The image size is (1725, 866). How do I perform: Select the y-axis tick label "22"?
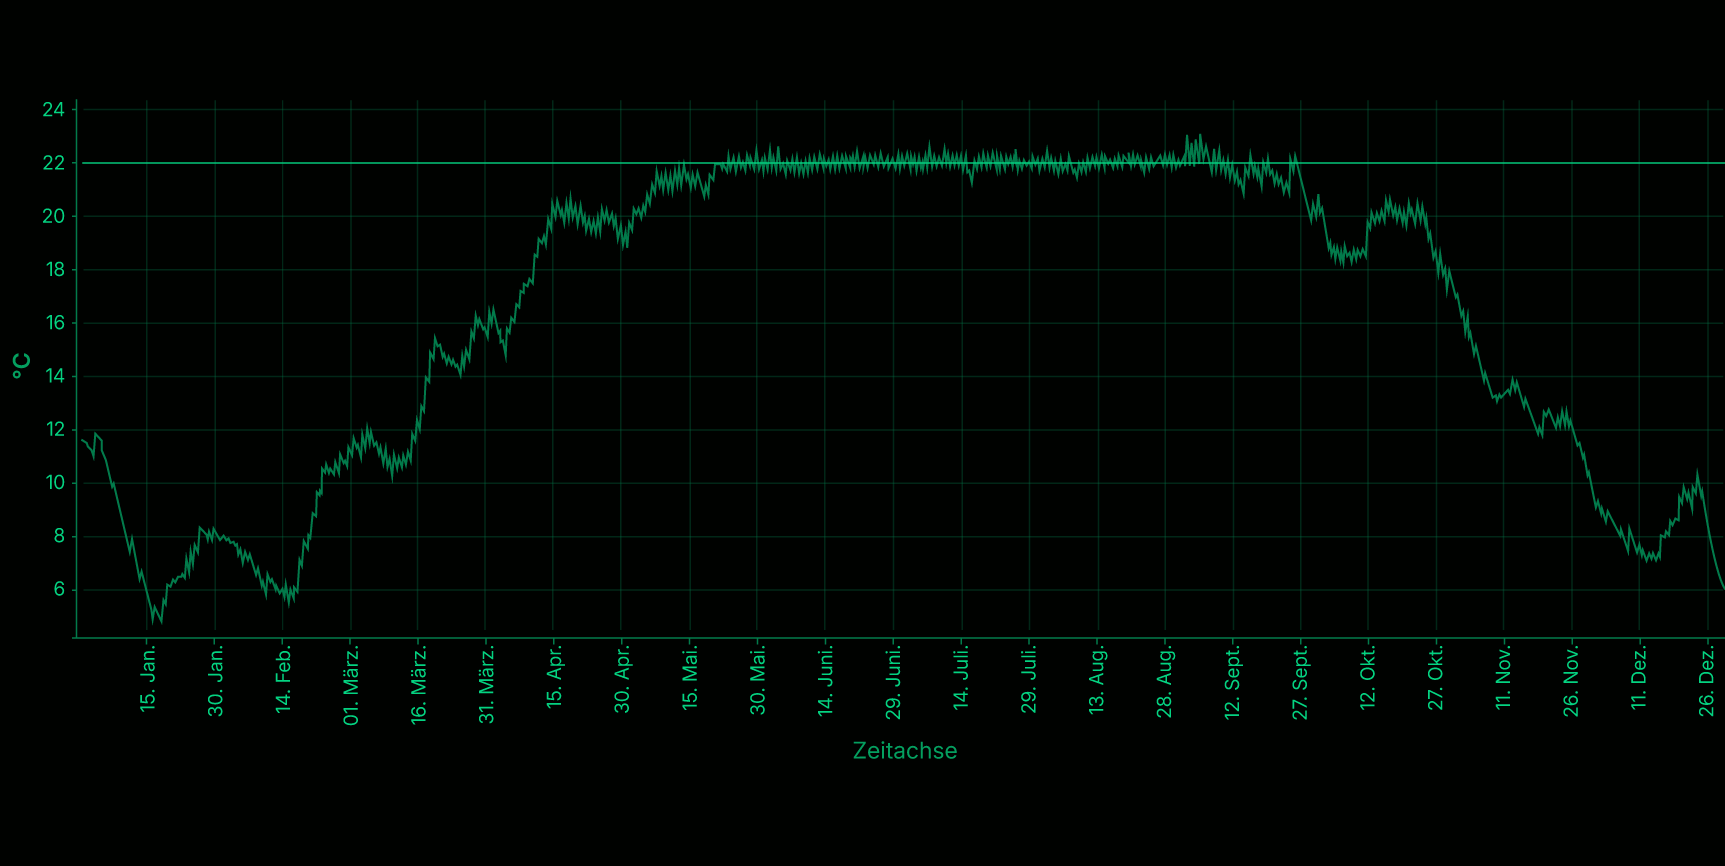click(x=53, y=163)
